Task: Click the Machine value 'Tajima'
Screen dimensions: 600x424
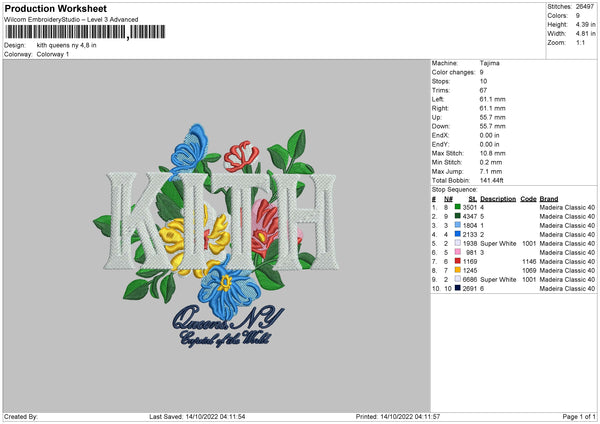Action: coord(489,63)
